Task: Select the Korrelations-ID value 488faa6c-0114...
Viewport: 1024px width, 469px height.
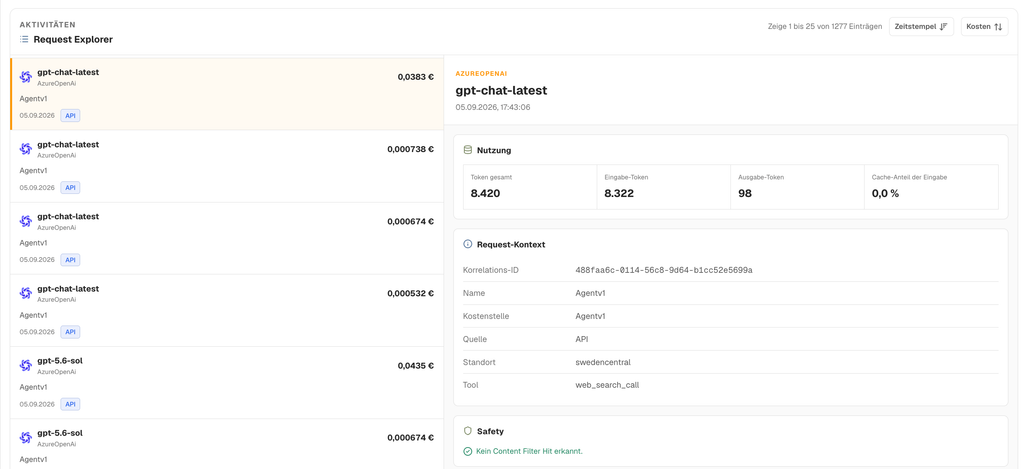Action: pos(664,270)
